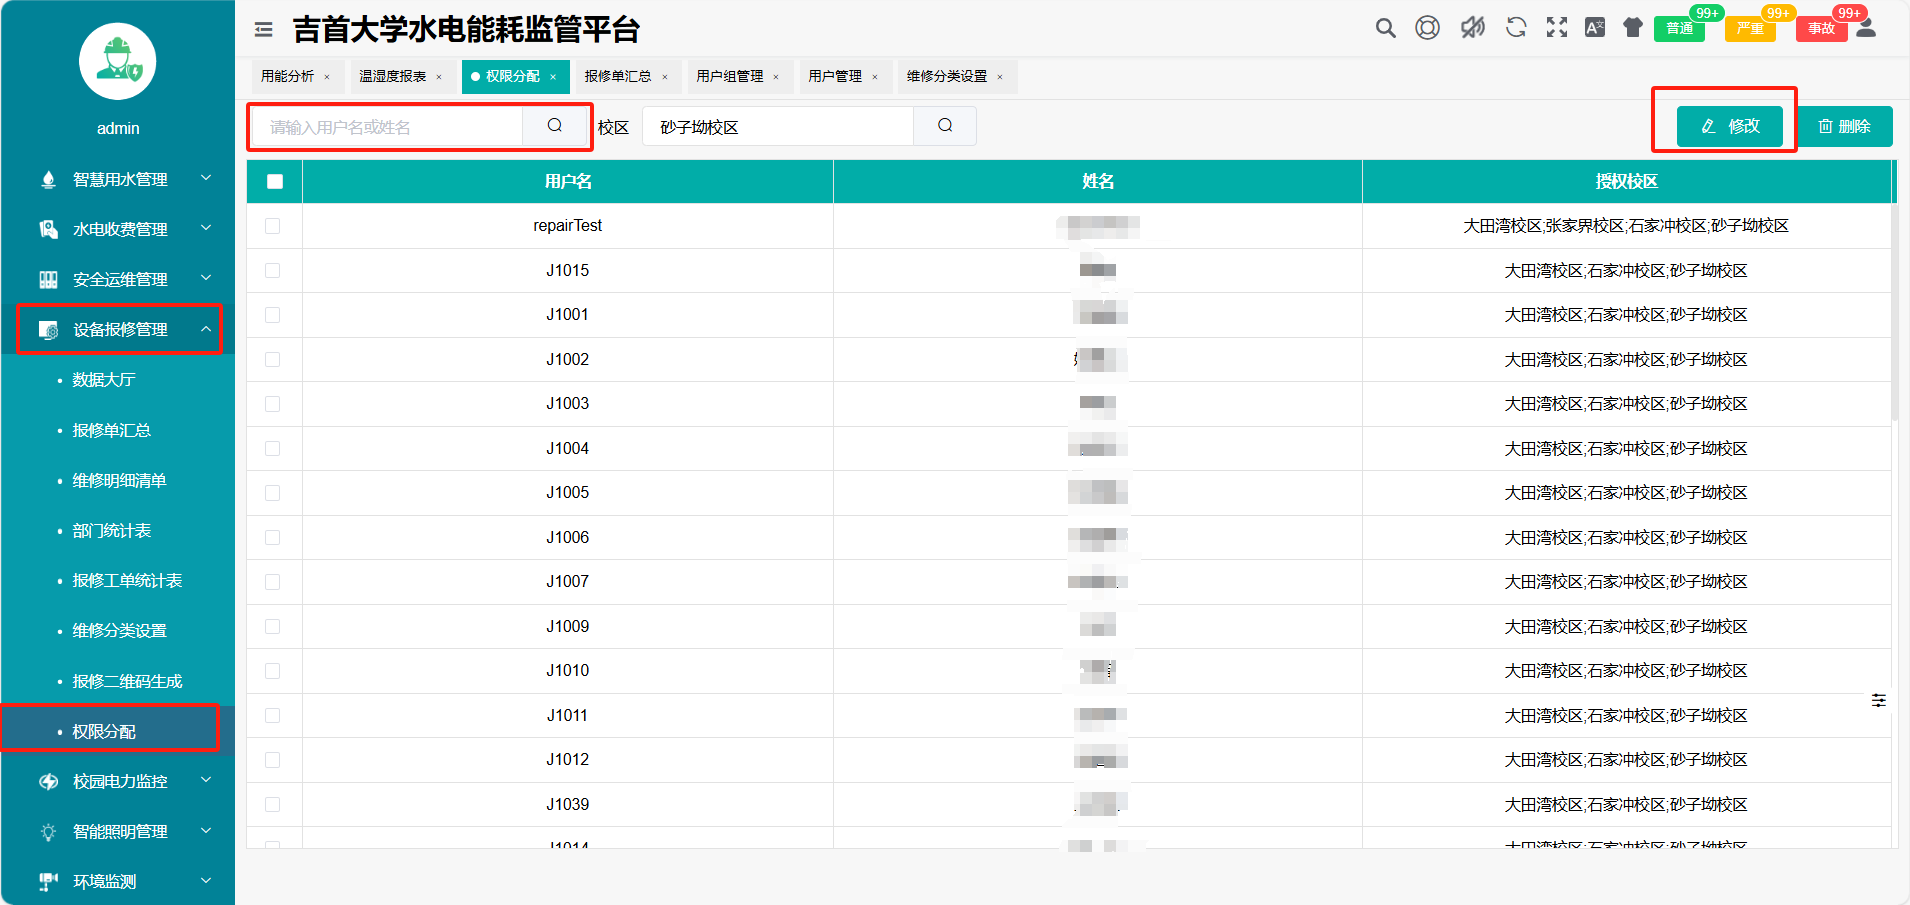Toggle the muted sound icon

[1472, 28]
